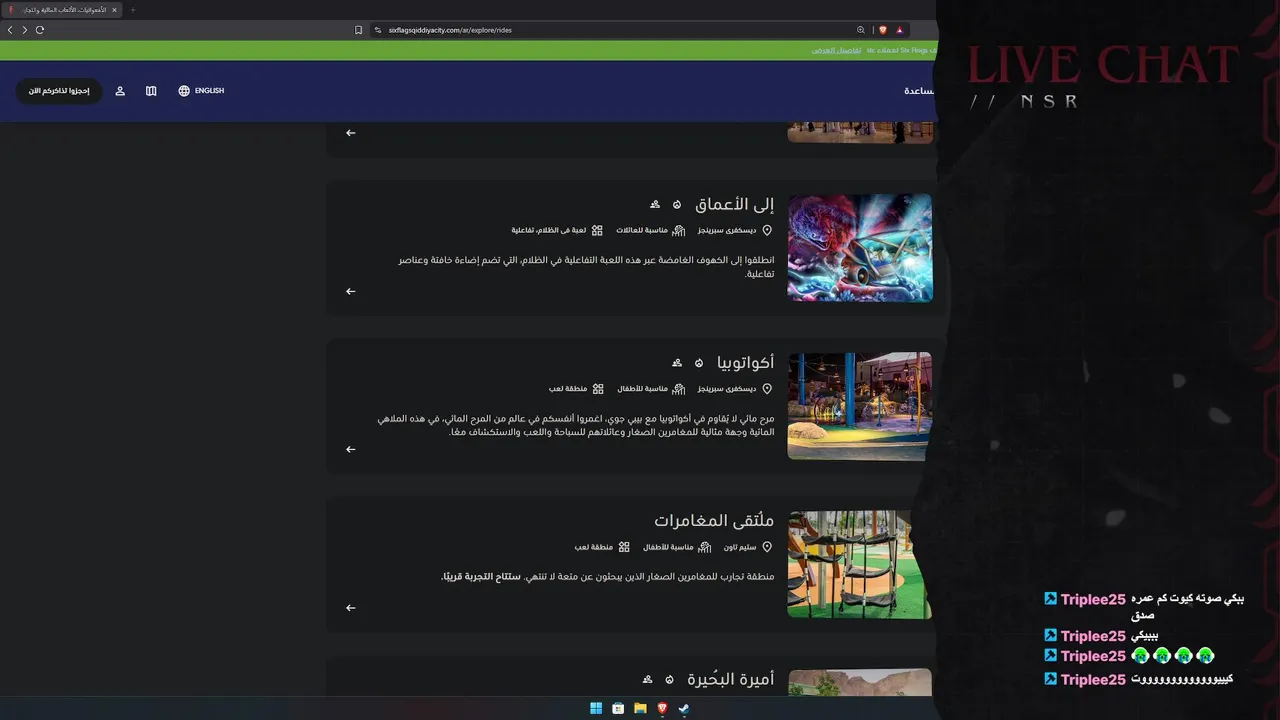Click the thrill level icon beside أميرة البحيرة
Image resolution: width=1280 pixels, height=720 pixels.
pyautogui.click(x=669, y=680)
